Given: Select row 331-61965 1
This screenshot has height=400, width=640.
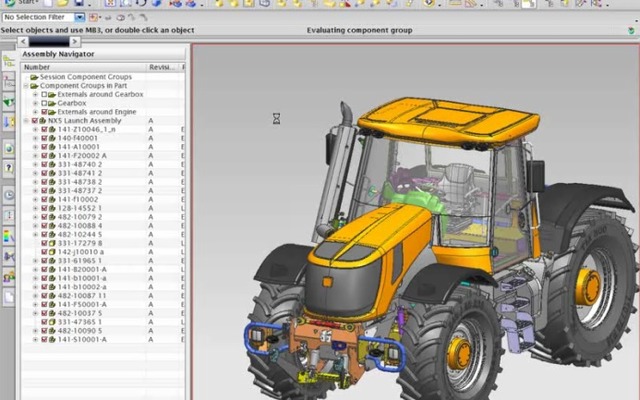Looking at the screenshot, I should tap(103, 261).
